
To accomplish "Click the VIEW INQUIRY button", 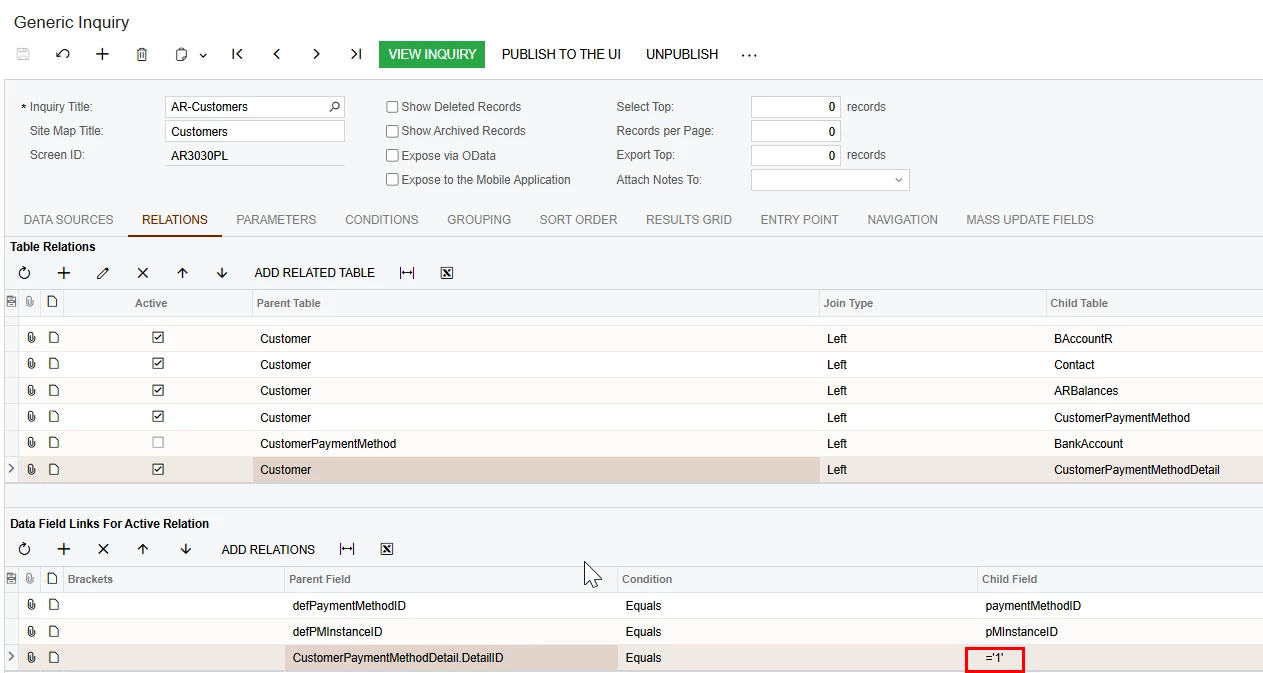I will tap(432, 54).
